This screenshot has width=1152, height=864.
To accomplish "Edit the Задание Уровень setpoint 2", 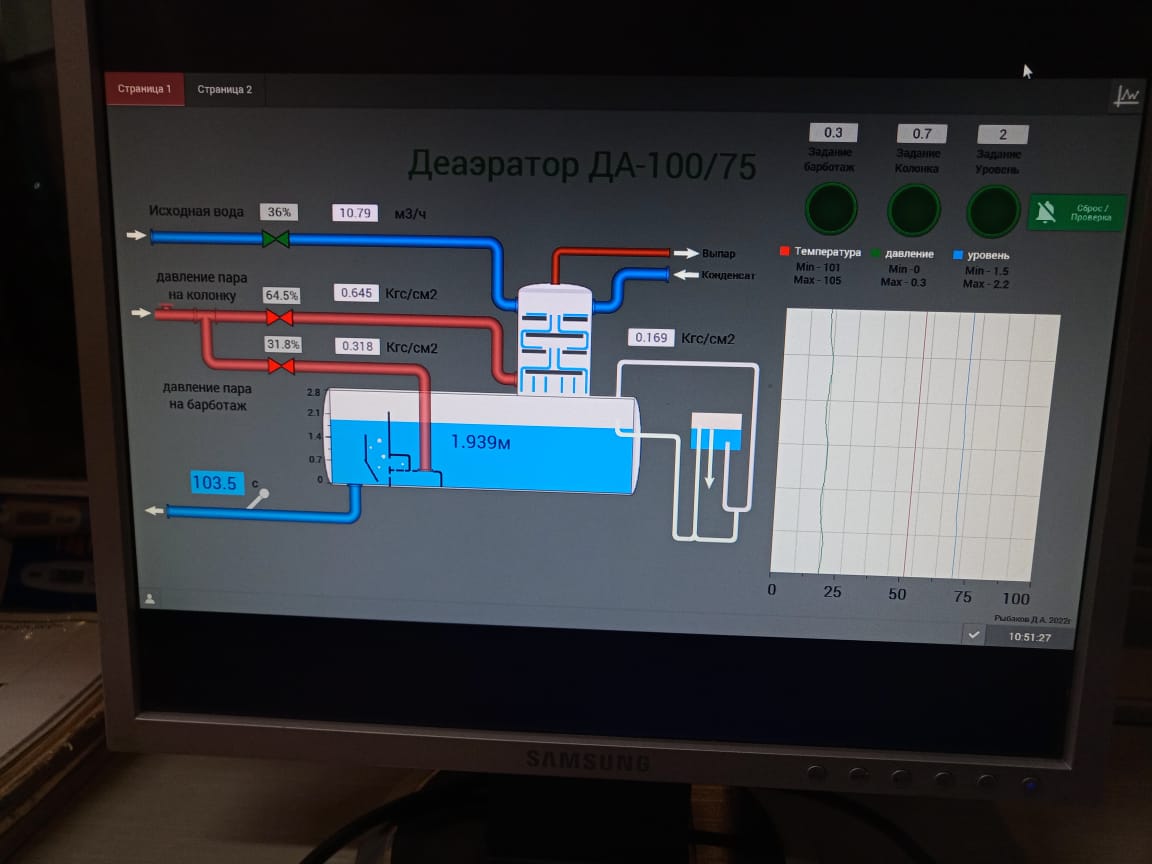I will pos(1002,134).
